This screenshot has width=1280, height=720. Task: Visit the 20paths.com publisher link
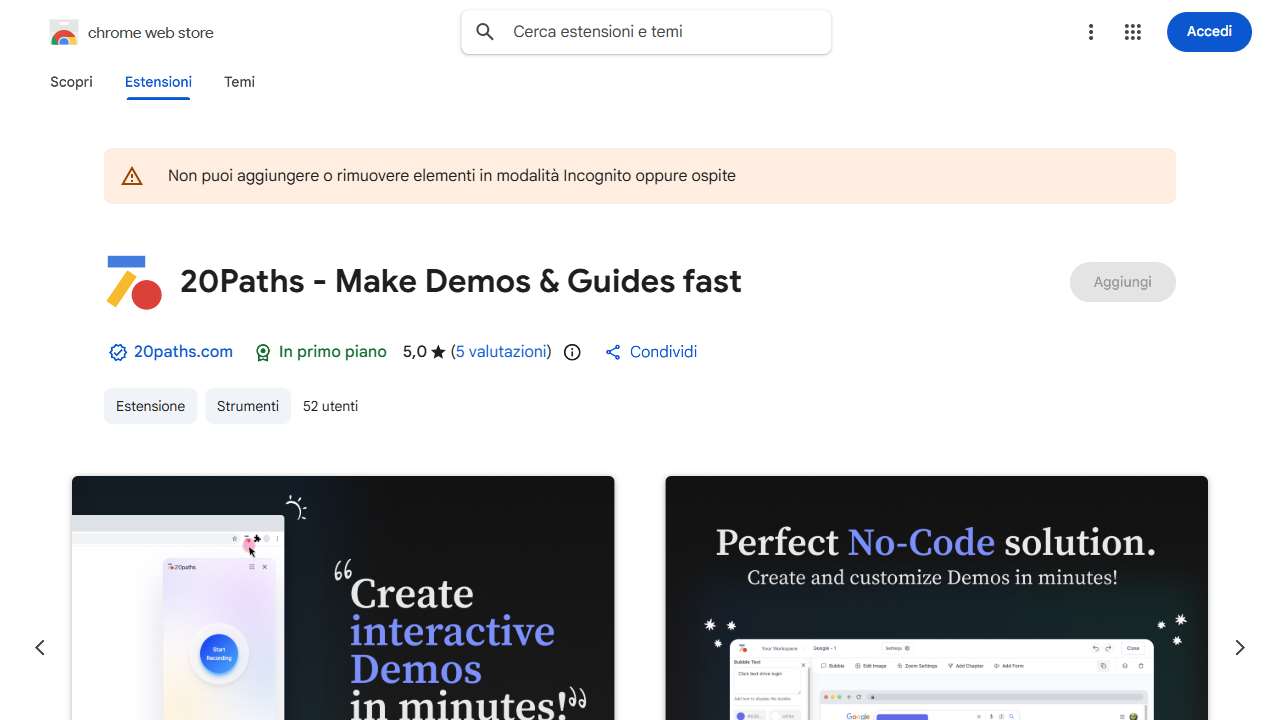pos(183,352)
